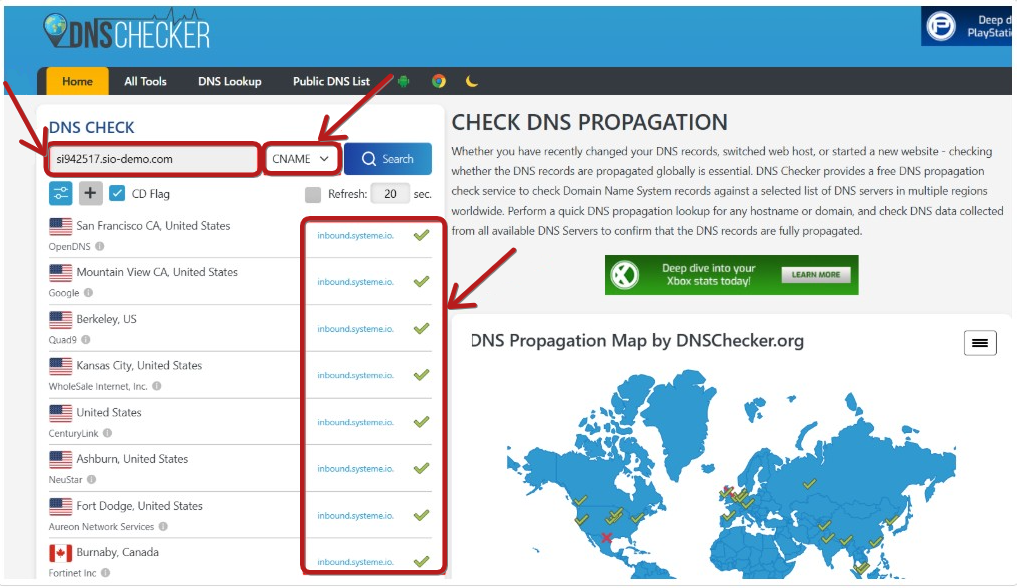Image resolution: width=1017 pixels, height=588 pixels.
Task: Click the Home tab
Action: pyautogui.click(x=77, y=82)
